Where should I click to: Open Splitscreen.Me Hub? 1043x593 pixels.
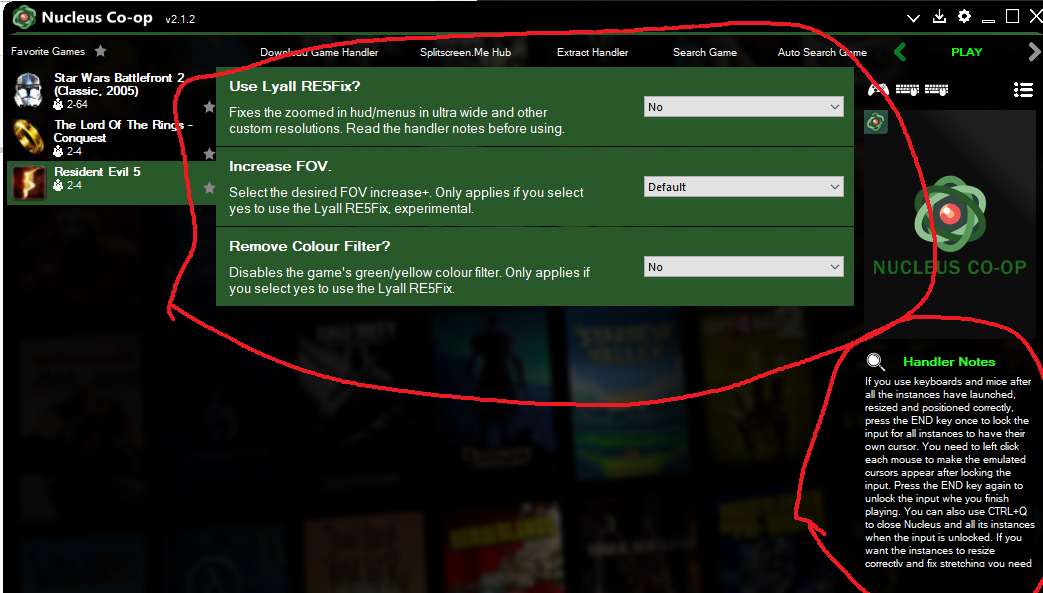pos(466,52)
